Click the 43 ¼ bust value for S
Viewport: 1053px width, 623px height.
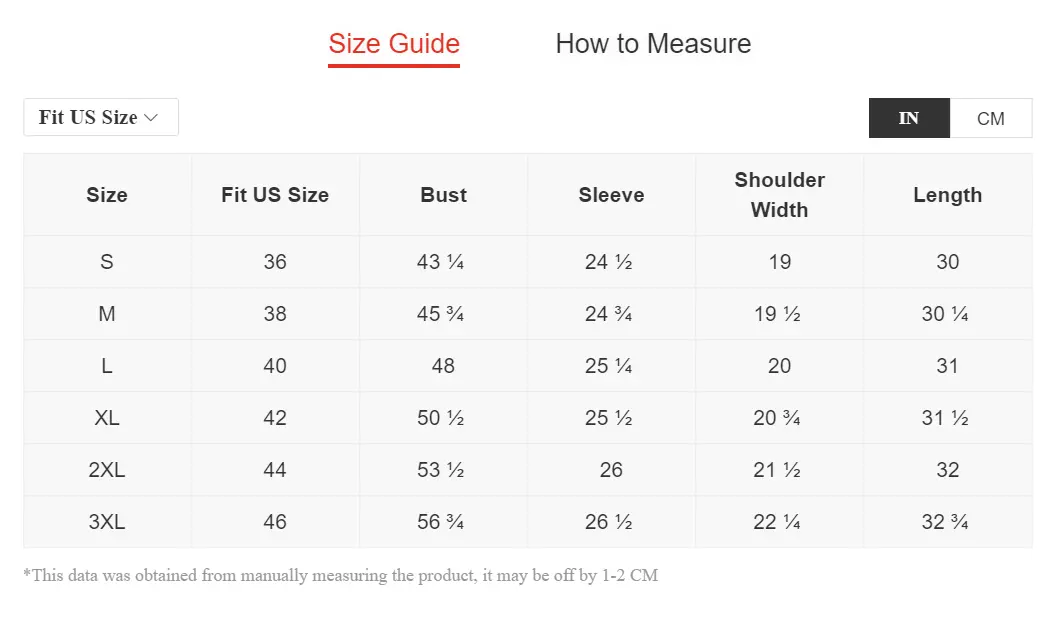click(x=441, y=262)
